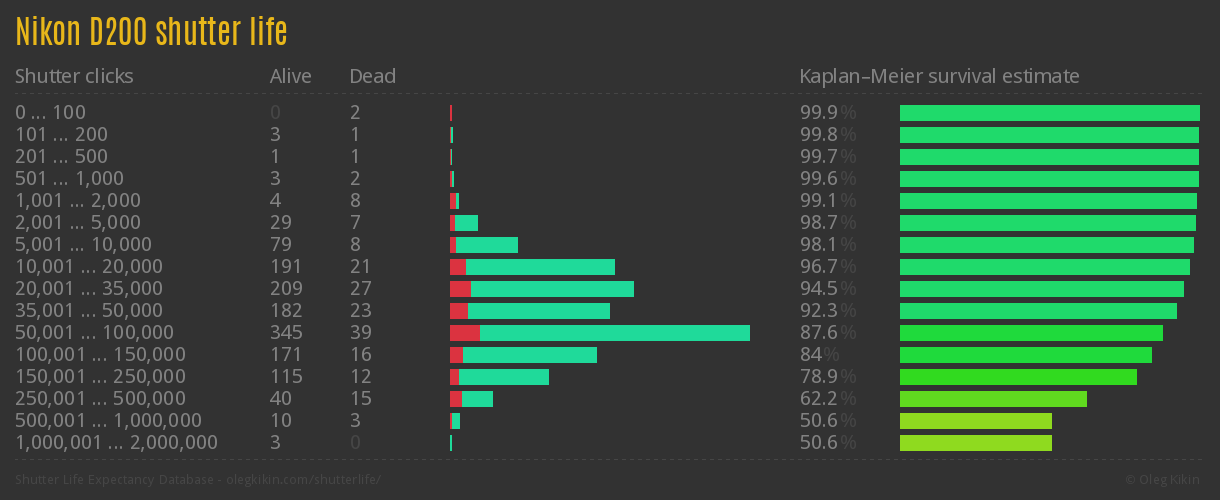
Task: Click the red dead segment for 20,001 … 35,000
Action: pyautogui.click(x=460, y=289)
